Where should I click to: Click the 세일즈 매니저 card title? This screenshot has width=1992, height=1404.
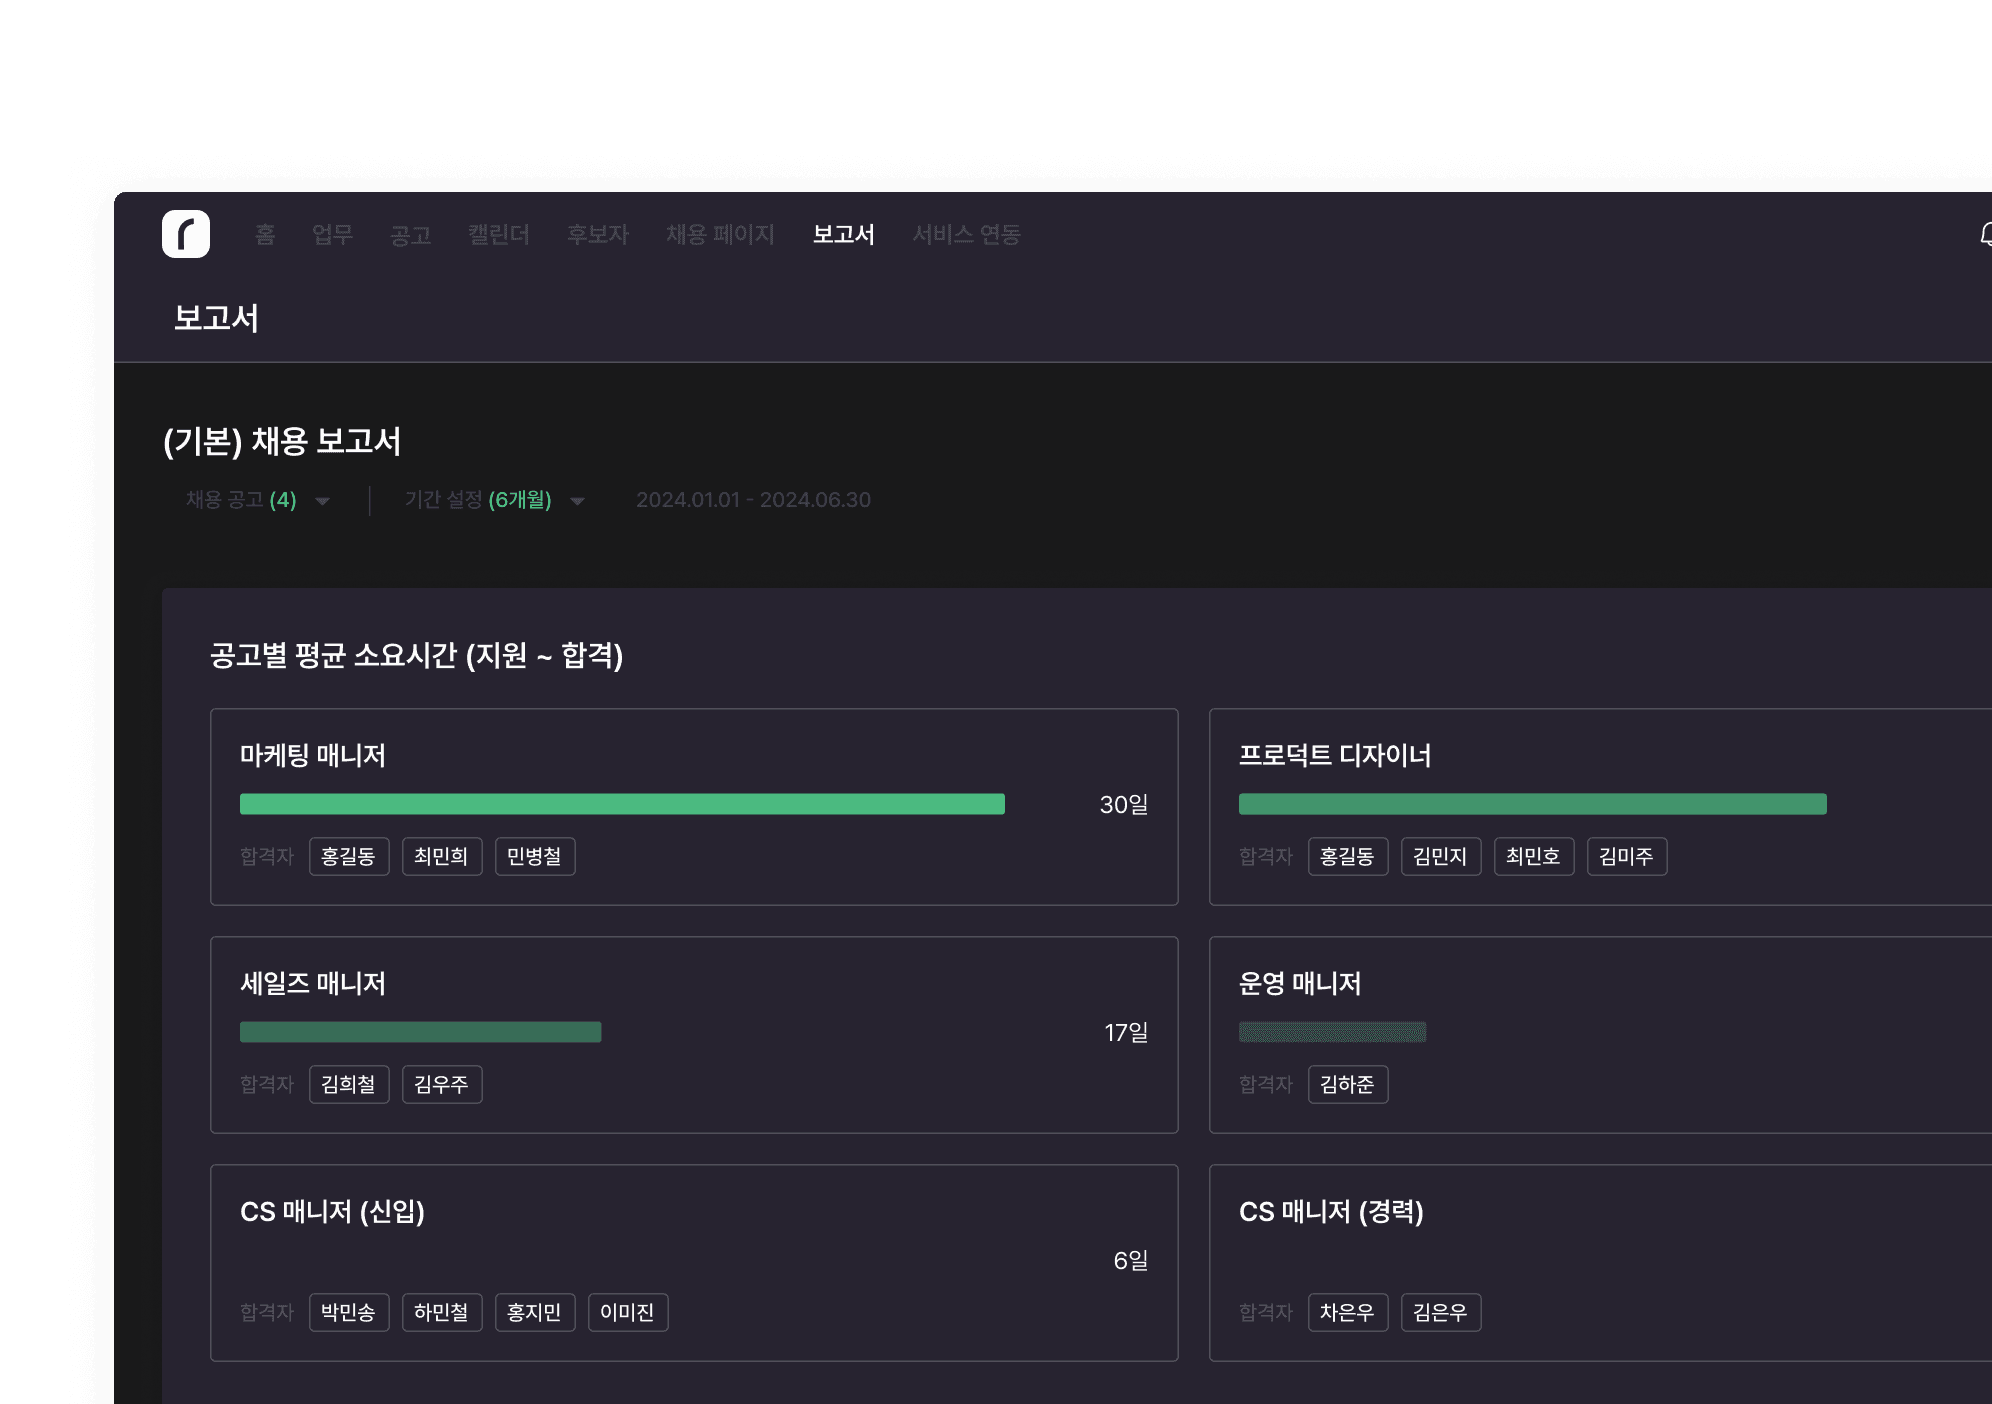(313, 983)
